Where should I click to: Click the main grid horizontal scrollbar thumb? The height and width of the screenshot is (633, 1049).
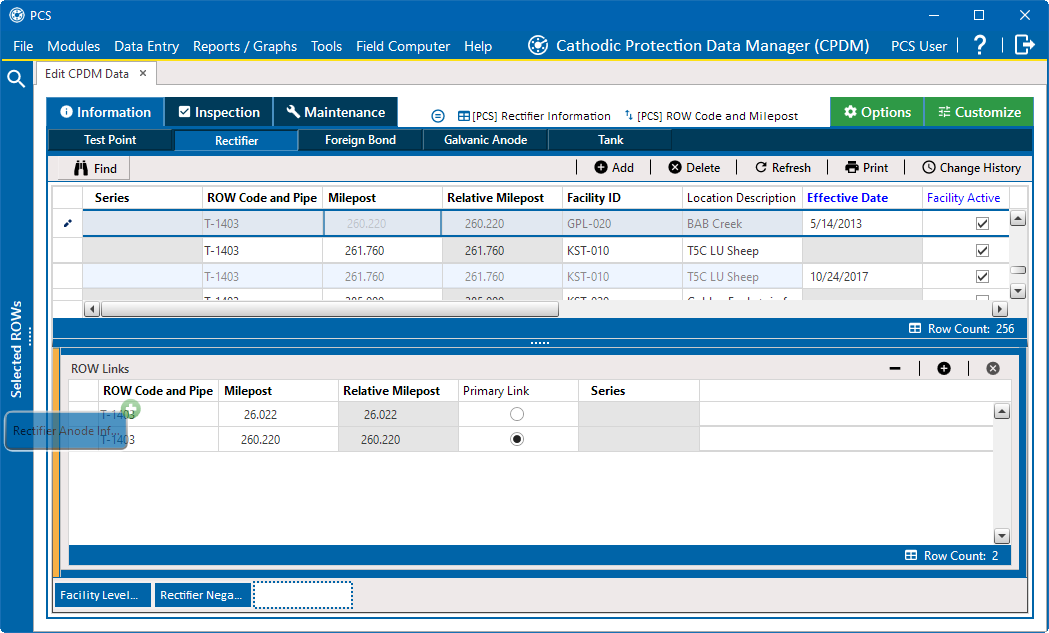(x=329, y=309)
